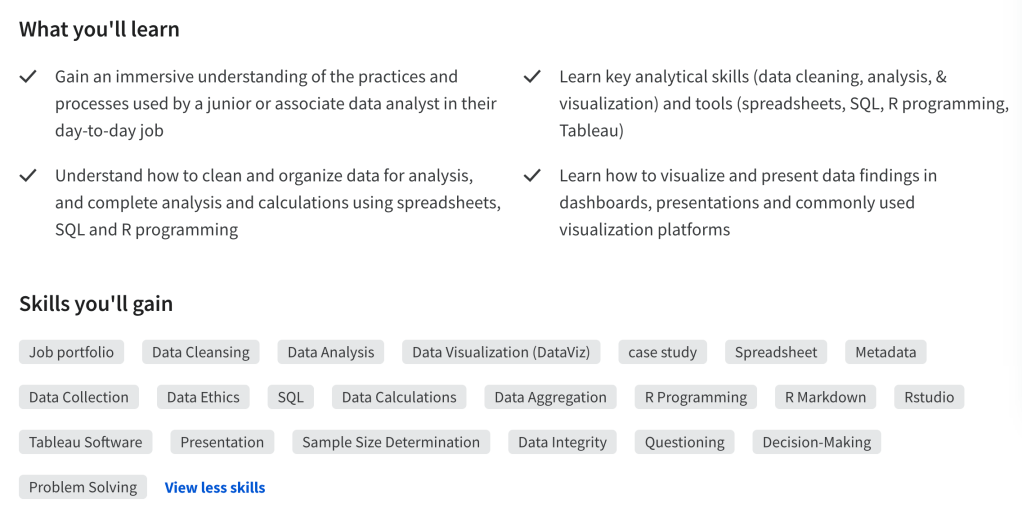Collapse skills with View less skills
The image size is (1022, 513).
coord(215,488)
